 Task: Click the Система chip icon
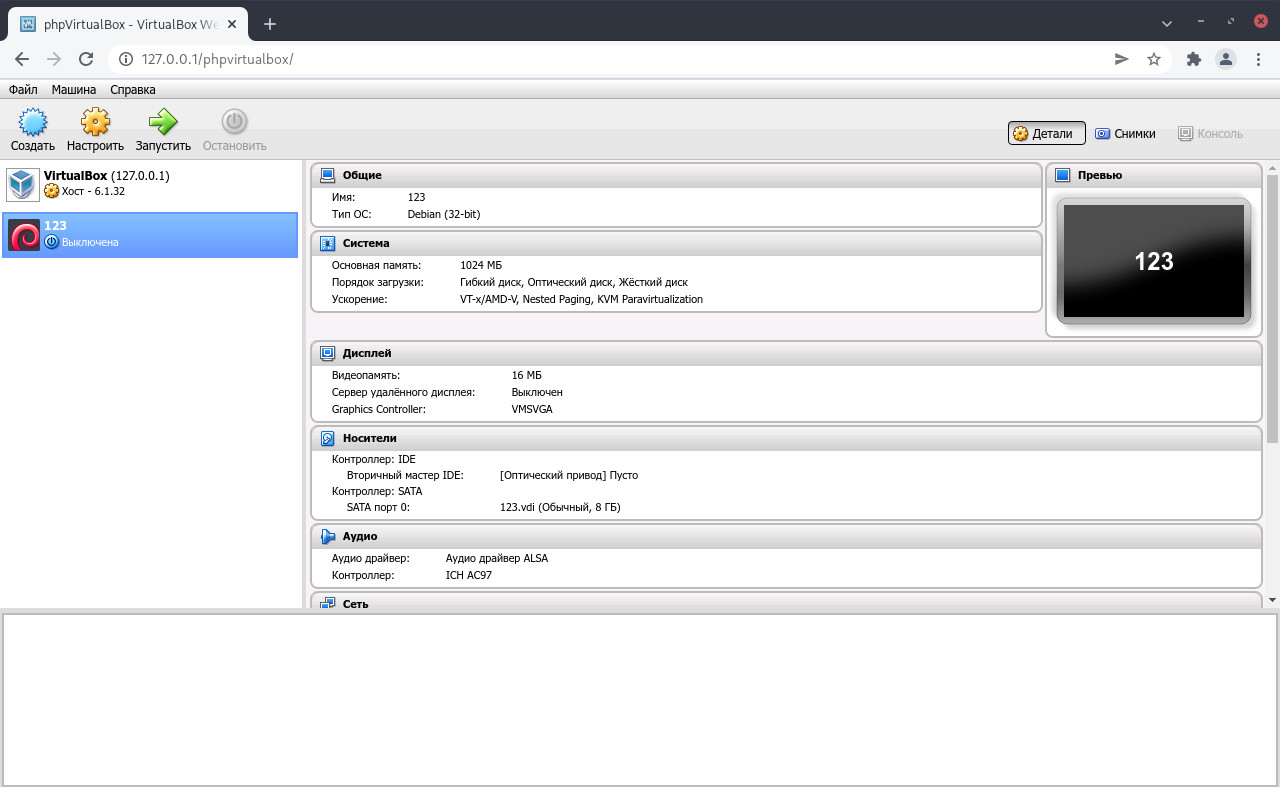pos(327,243)
